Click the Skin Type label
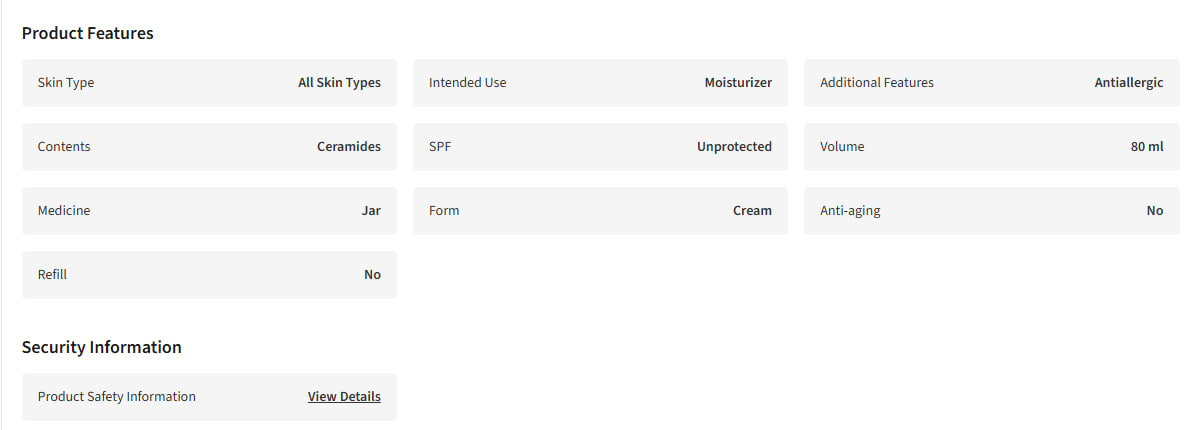The width and height of the screenshot is (1200, 430). [x=66, y=83]
